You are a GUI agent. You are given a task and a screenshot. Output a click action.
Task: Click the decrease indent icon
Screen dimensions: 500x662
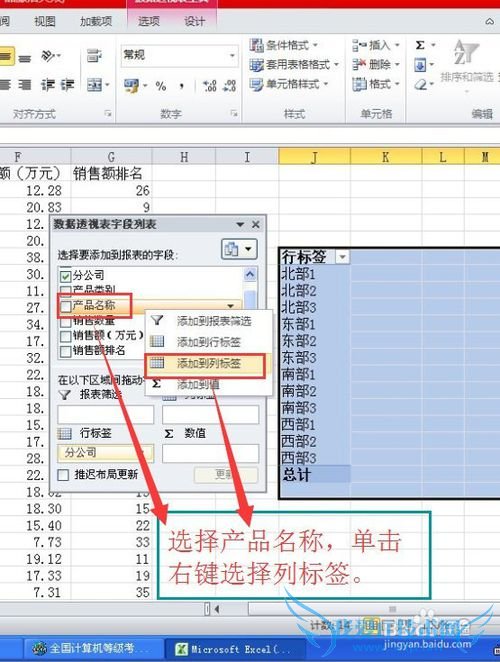[47, 85]
